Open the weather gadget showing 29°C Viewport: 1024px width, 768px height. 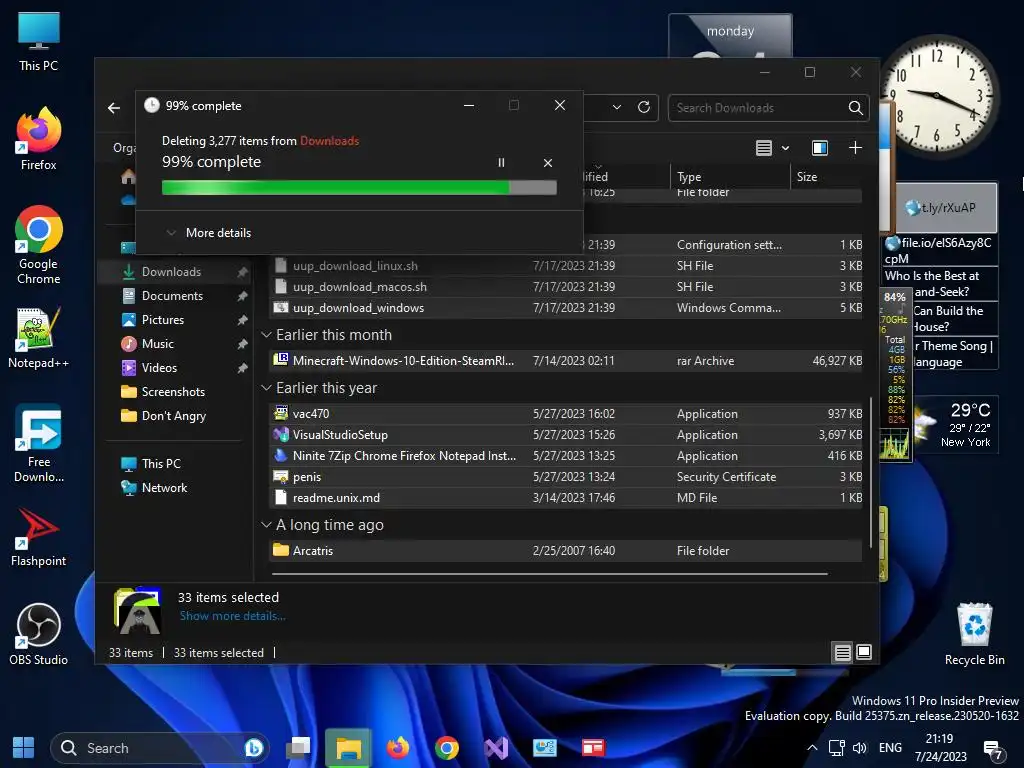954,426
